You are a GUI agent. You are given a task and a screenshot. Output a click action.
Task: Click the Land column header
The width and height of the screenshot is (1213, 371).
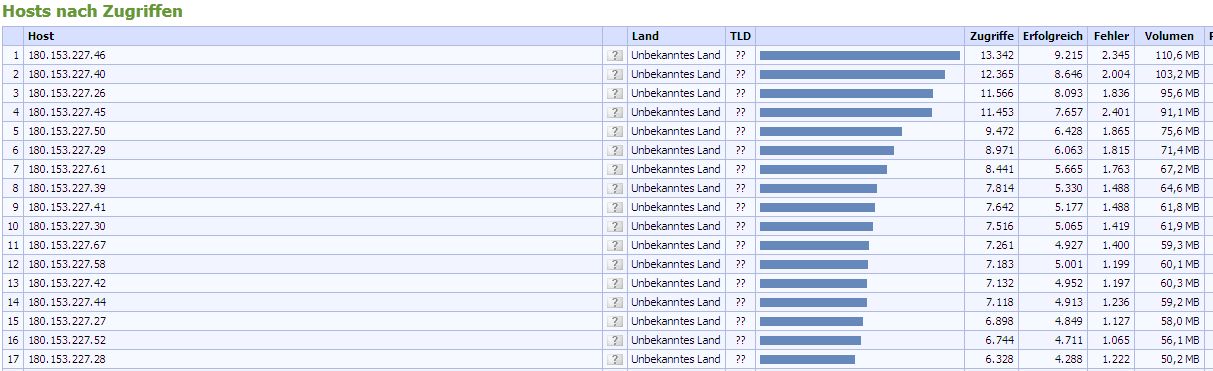[645, 36]
